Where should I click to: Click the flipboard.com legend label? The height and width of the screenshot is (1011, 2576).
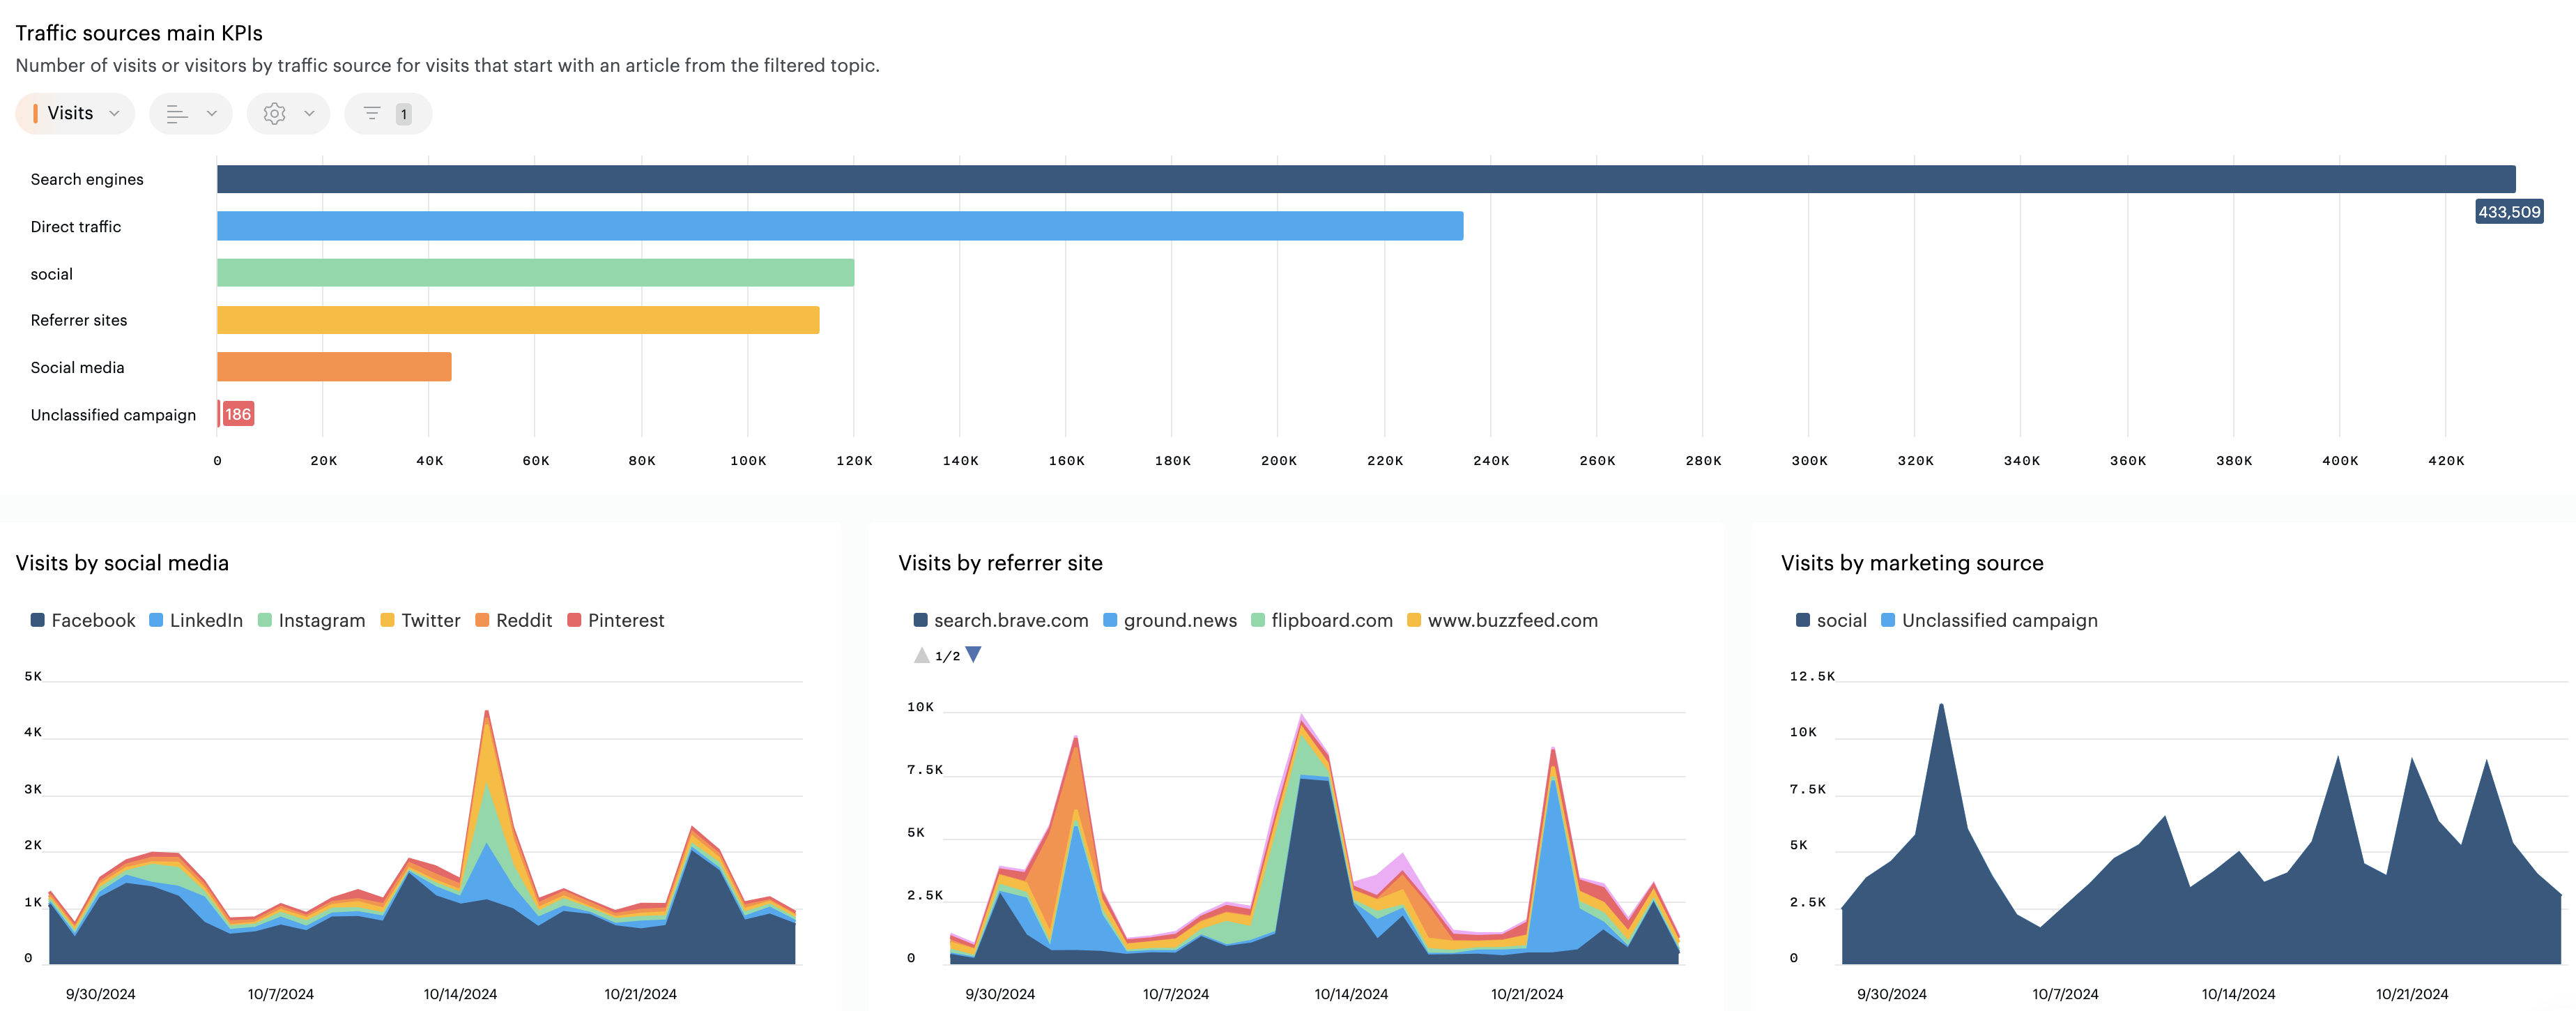(x=1331, y=620)
